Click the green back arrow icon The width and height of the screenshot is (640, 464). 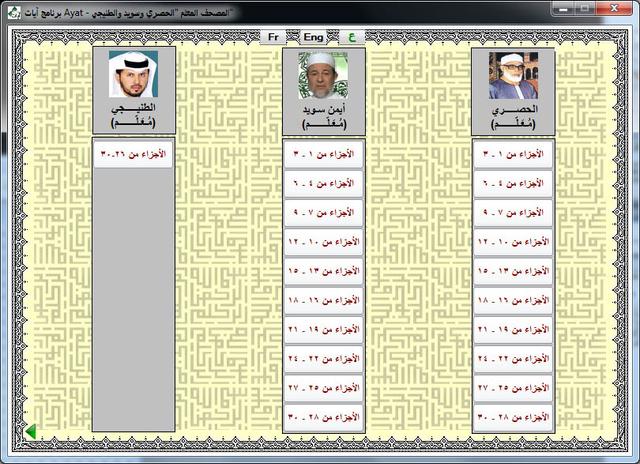coord(31,431)
